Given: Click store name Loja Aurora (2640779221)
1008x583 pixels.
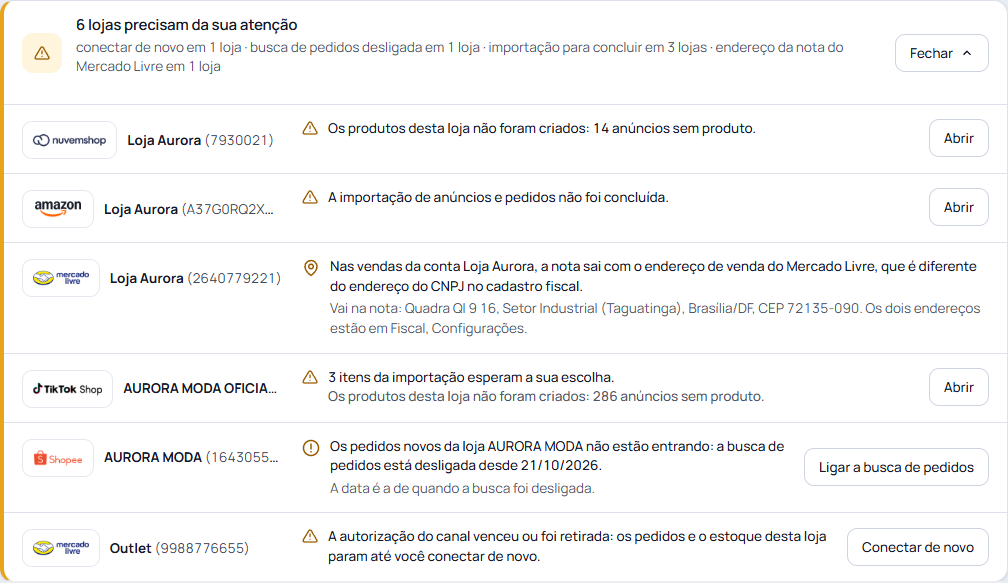Looking at the screenshot, I should (x=195, y=278).
